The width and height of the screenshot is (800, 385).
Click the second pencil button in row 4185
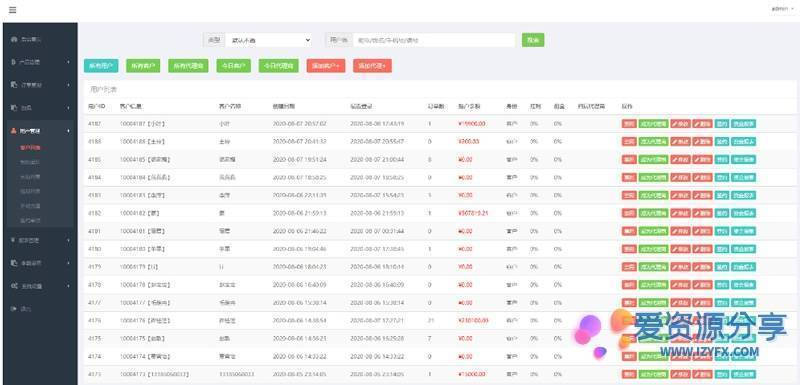point(702,160)
